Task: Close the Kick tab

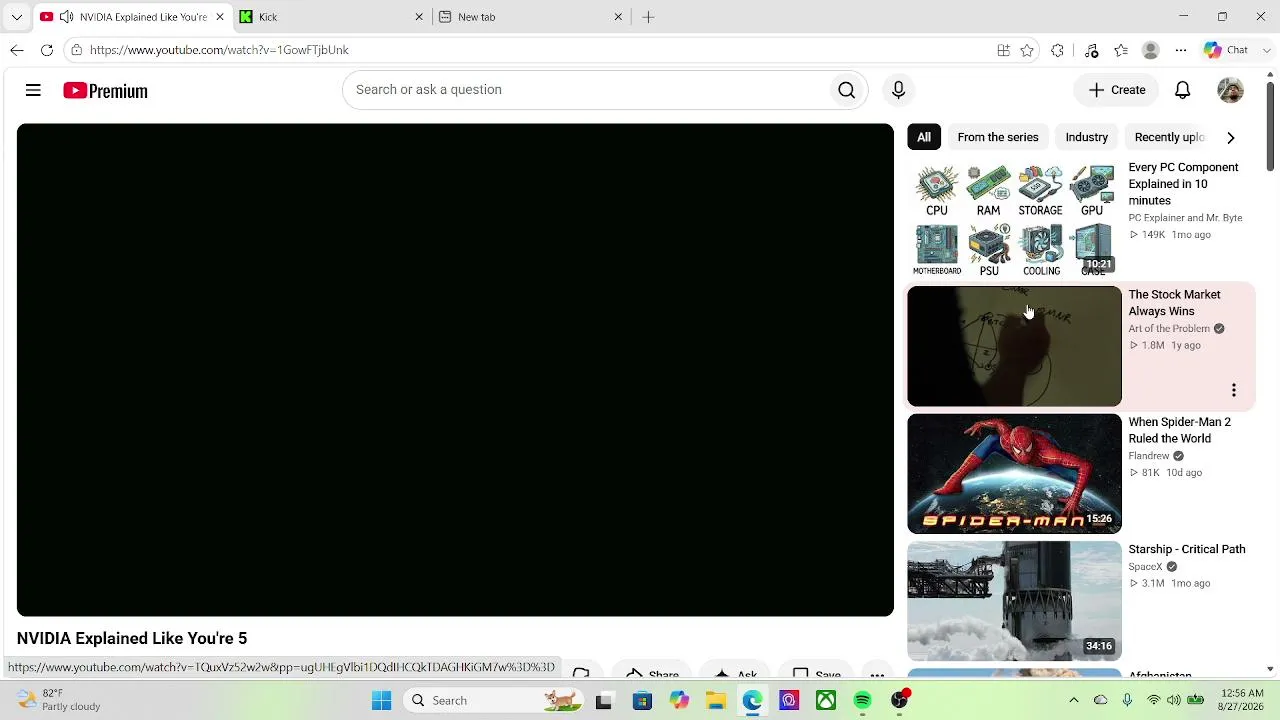Action: tap(420, 17)
